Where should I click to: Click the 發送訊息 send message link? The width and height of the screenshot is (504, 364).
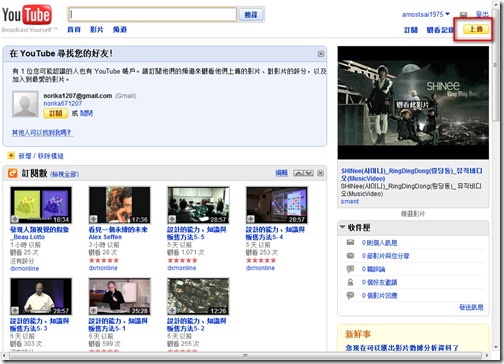[471, 307]
